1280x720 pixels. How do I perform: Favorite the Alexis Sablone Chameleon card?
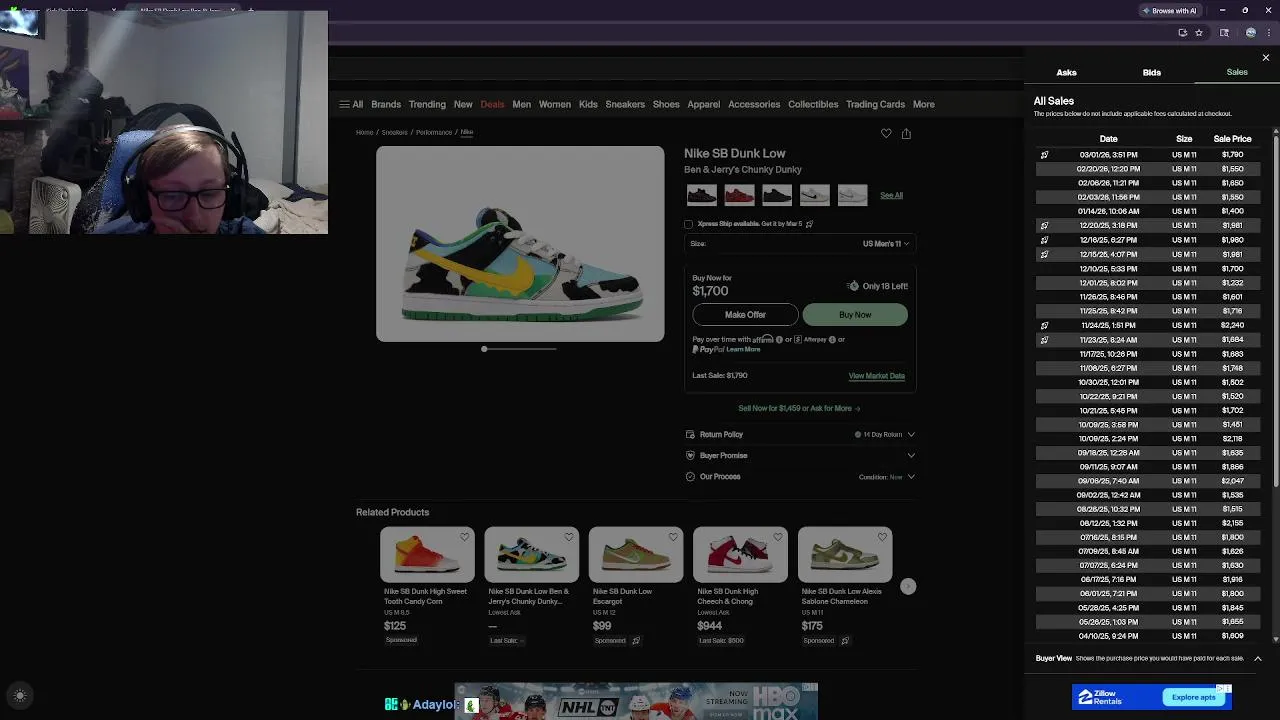coord(882,537)
